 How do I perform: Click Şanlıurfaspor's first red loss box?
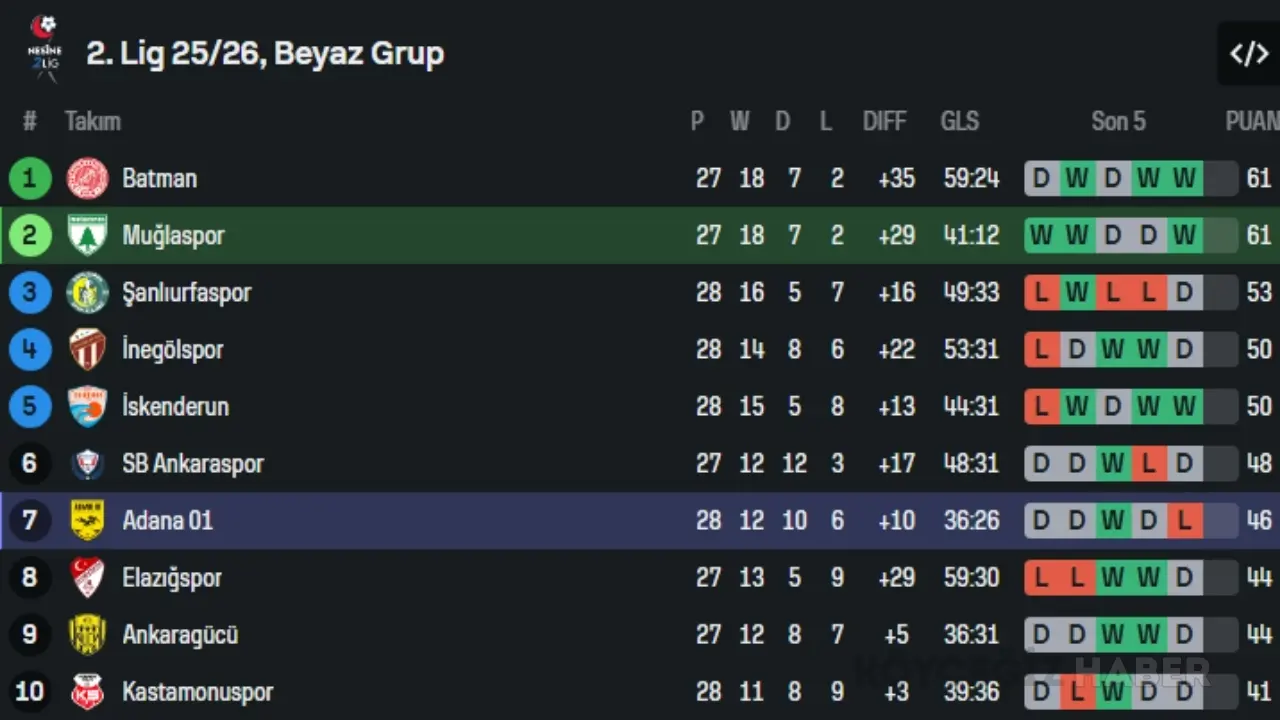tap(1042, 292)
